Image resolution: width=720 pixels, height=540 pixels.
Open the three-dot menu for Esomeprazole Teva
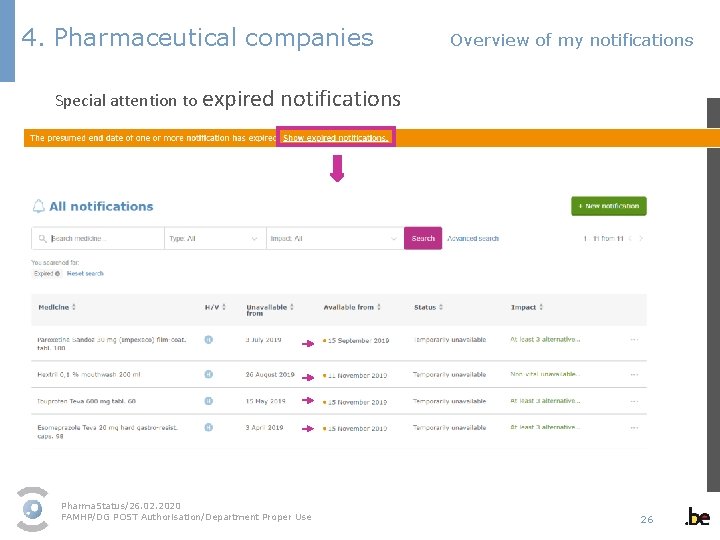(634, 427)
